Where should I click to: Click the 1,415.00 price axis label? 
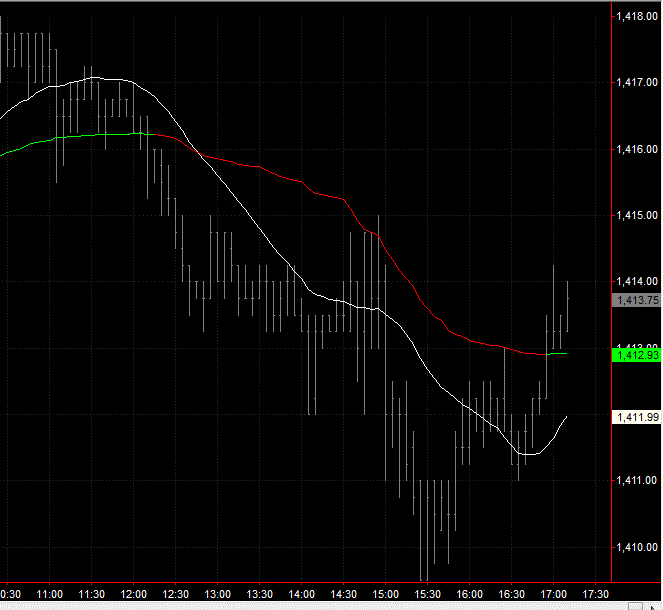click(637, 215)
